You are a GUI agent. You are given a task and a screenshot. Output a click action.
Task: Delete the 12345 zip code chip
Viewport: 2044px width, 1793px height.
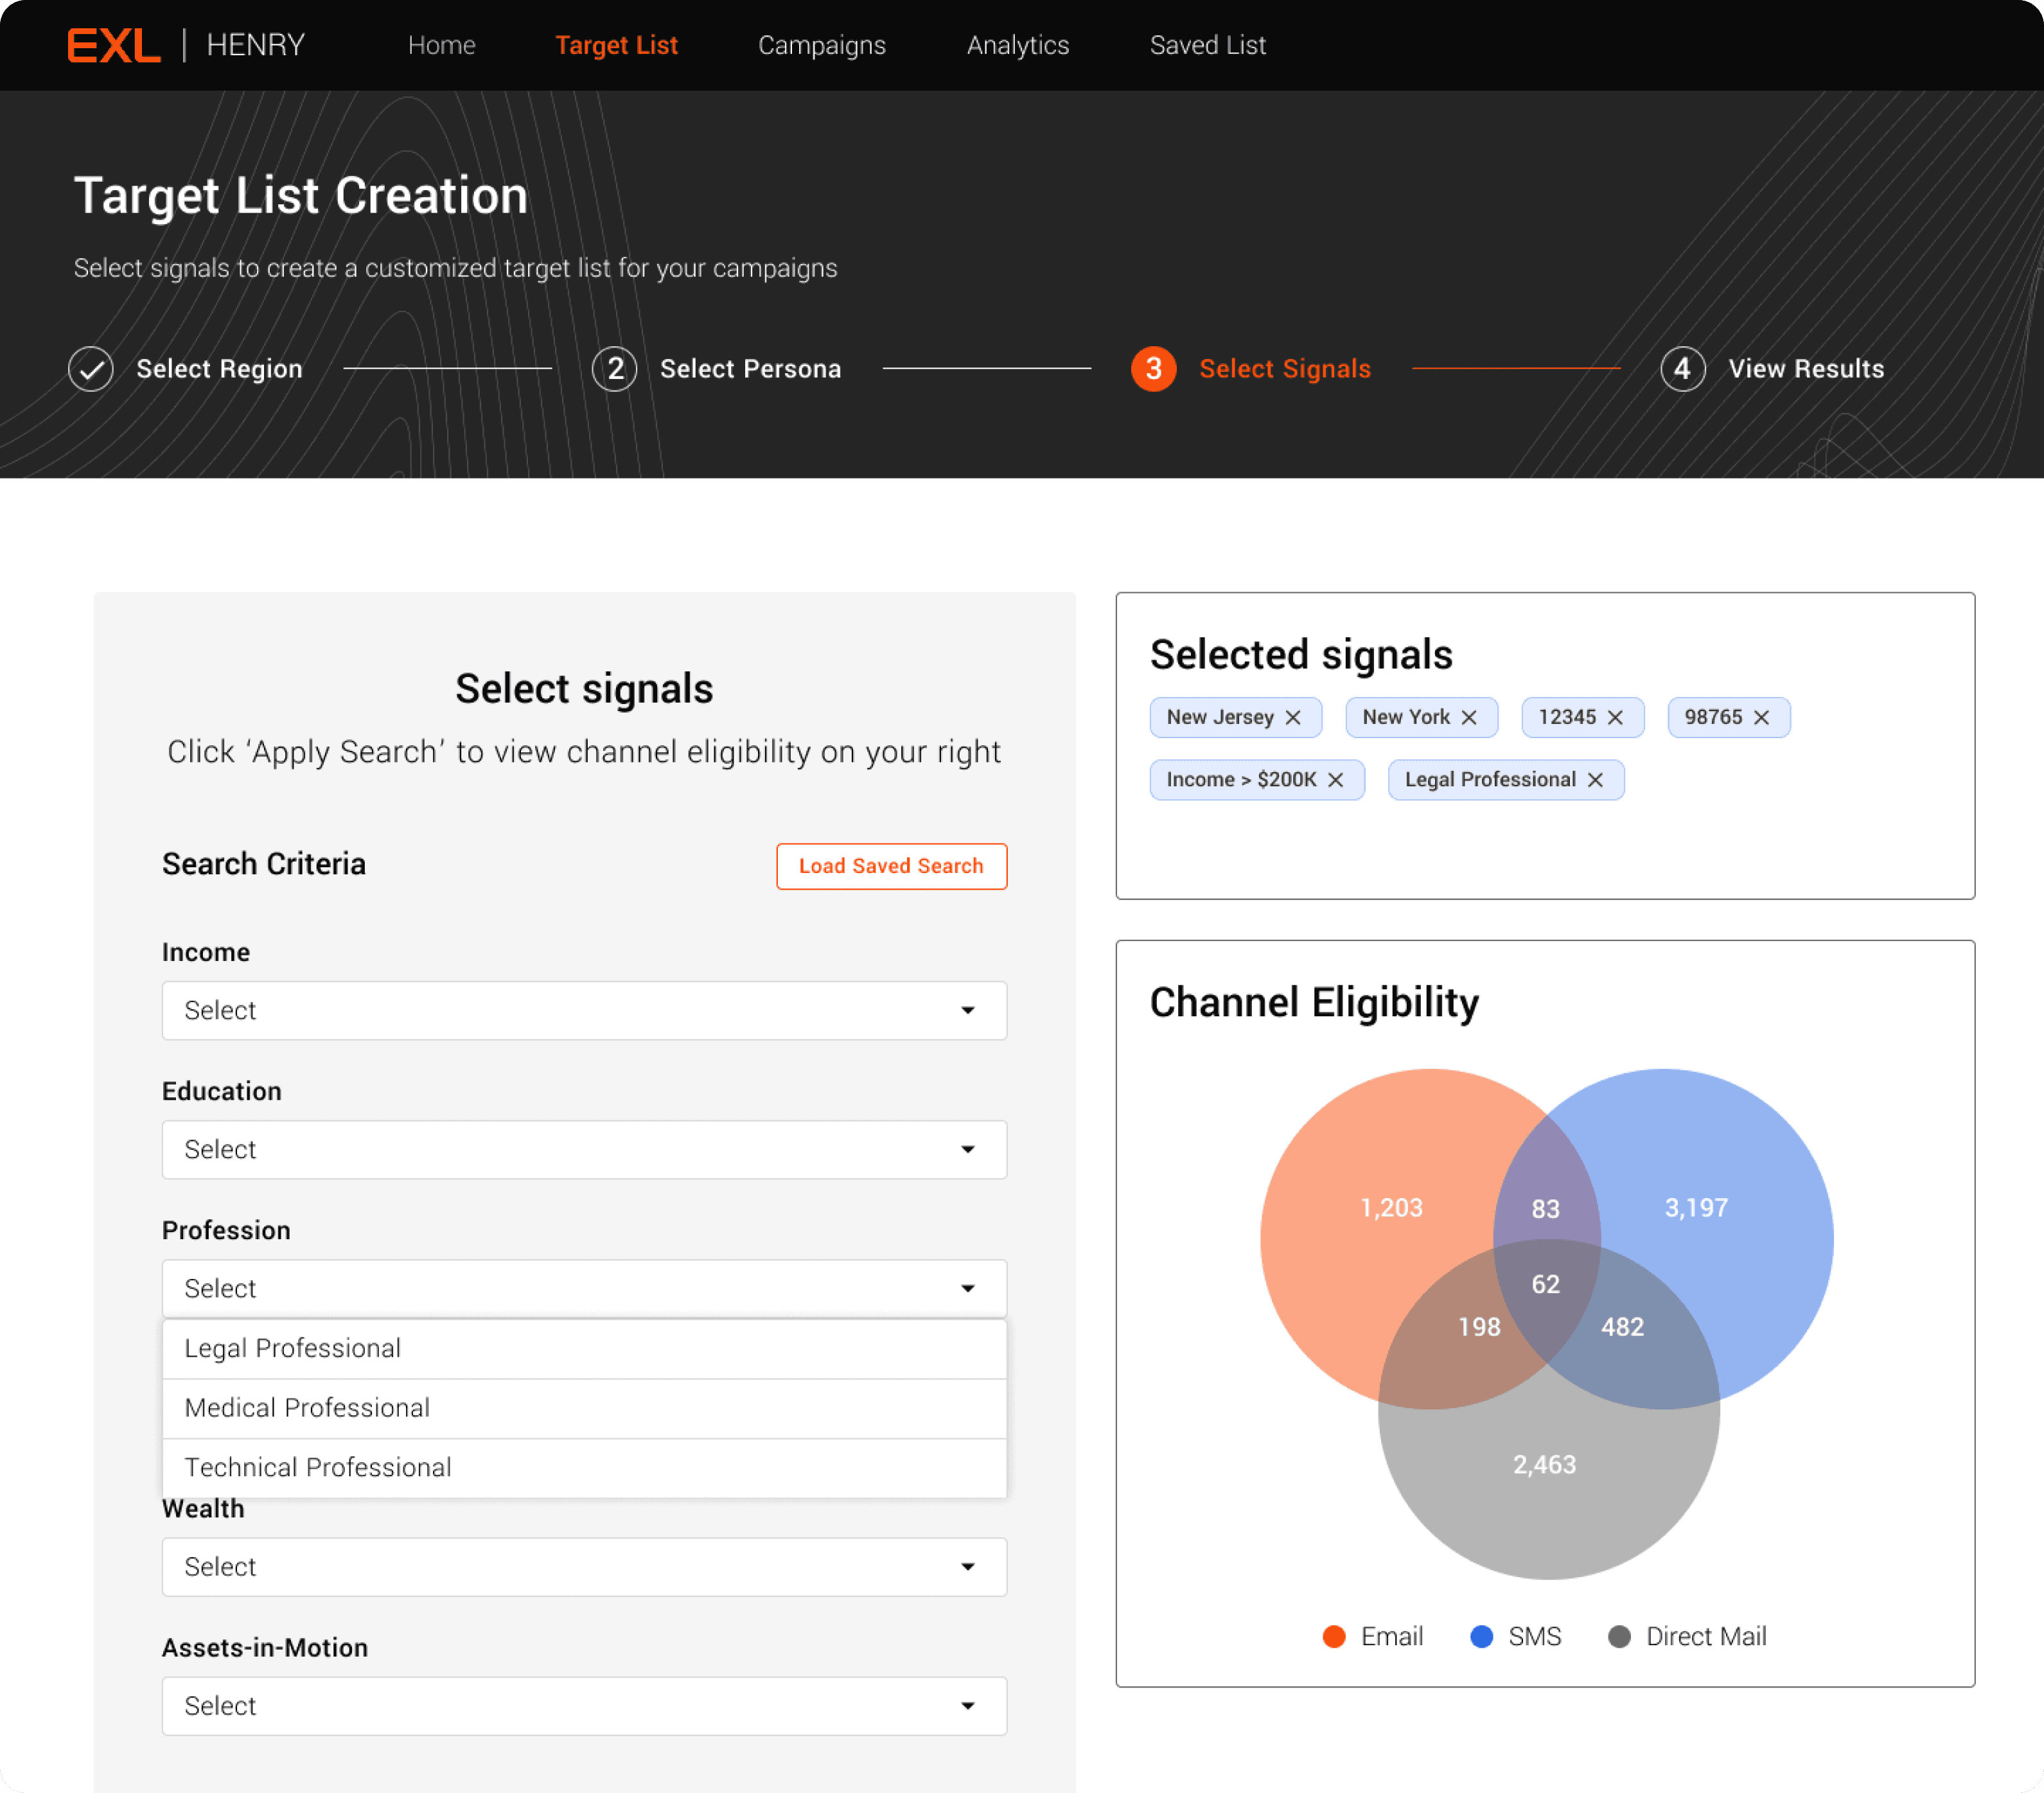coord(1615,717)
